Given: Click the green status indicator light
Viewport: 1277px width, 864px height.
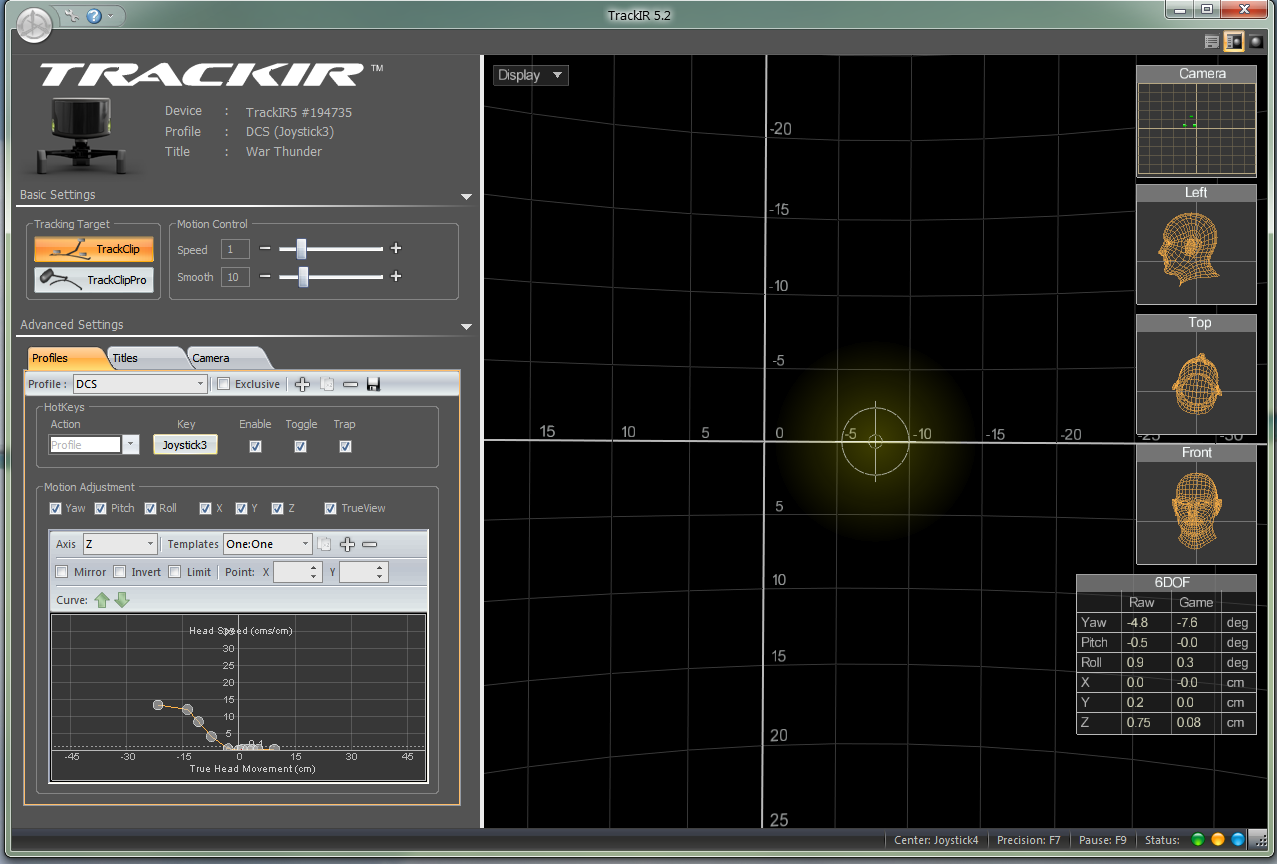Looking at the screenshot, I should click(x=1198, y=840).
